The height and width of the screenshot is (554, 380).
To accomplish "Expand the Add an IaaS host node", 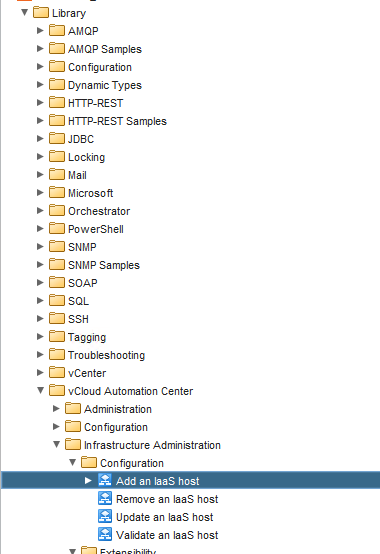I will 88,481.
